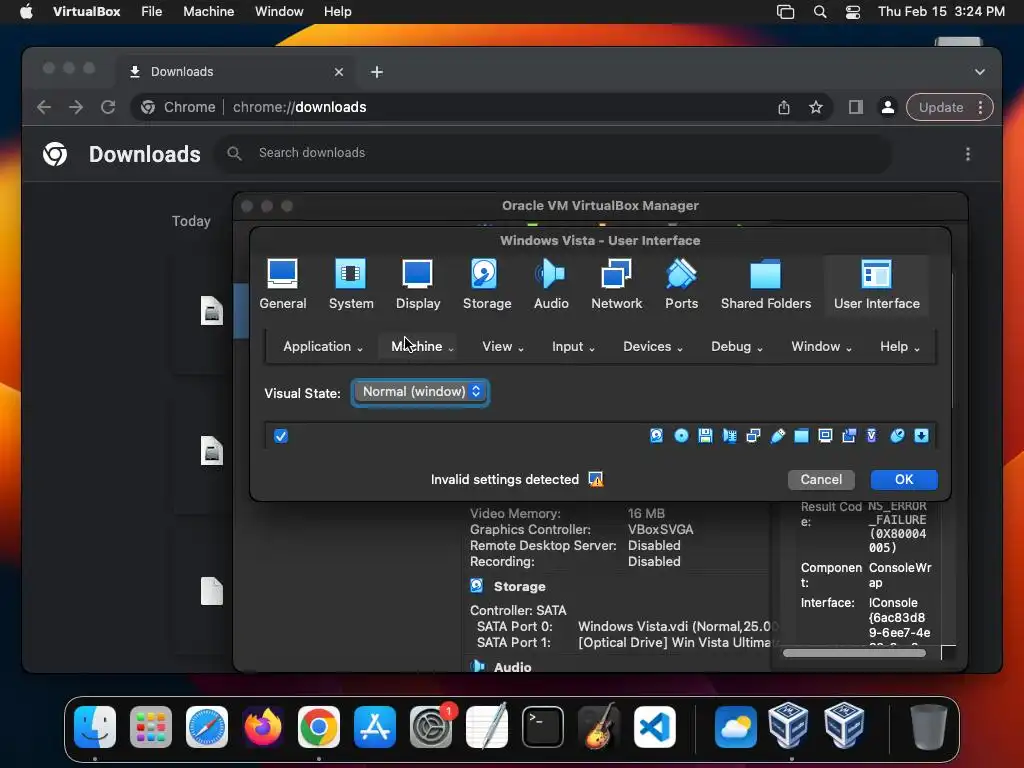Open a new Chrome tab

click(x=377, y=72)
